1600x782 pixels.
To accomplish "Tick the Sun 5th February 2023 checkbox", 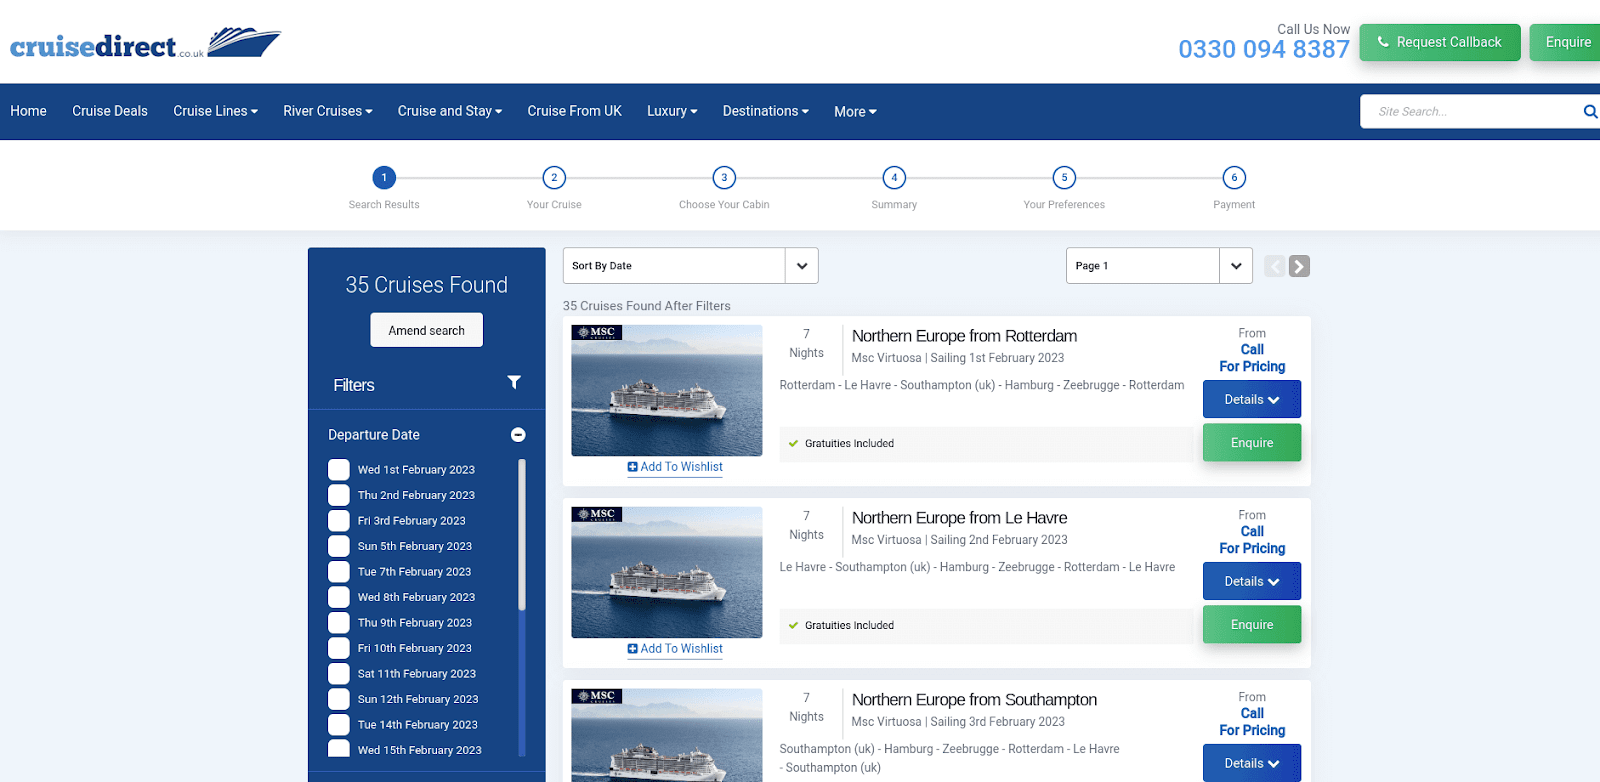I will 339,546.
